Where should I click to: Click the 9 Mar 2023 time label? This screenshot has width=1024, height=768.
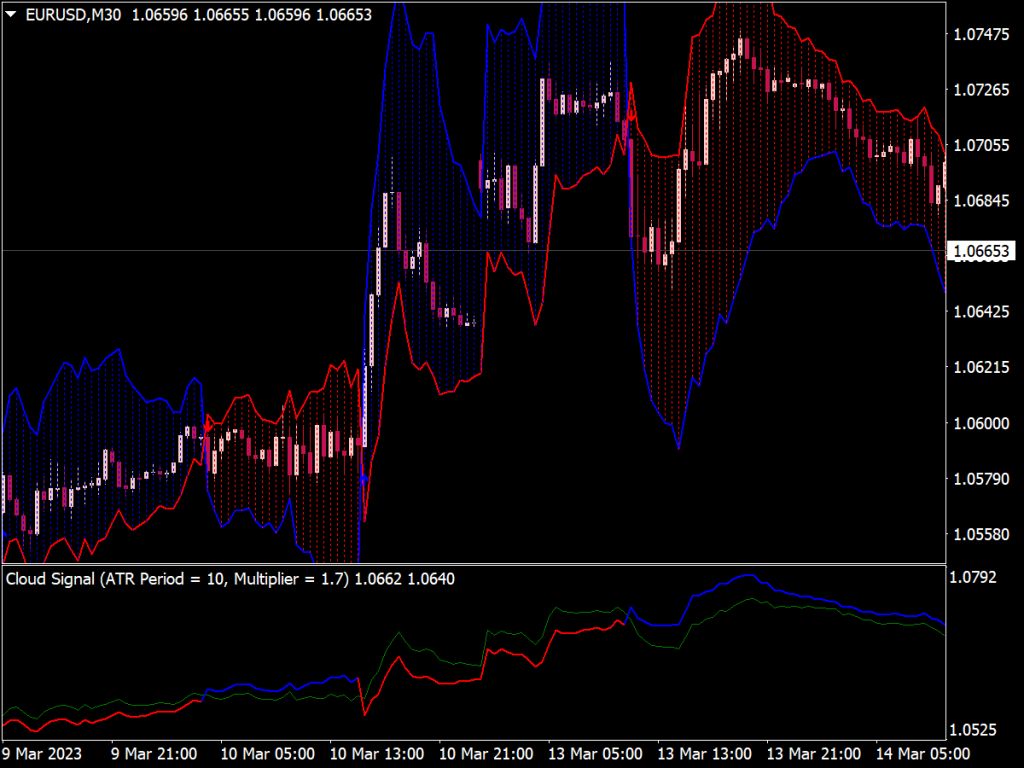tap(42, 754)
